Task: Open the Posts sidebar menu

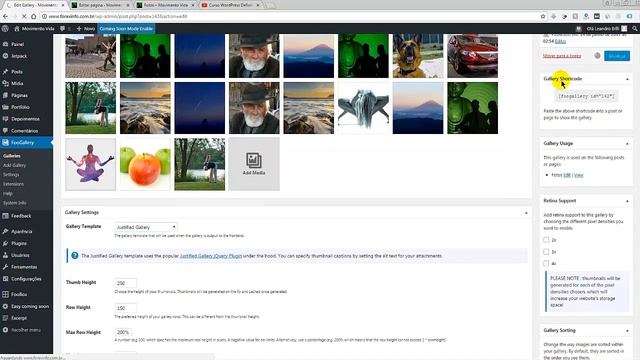Action: pos(17,71)
